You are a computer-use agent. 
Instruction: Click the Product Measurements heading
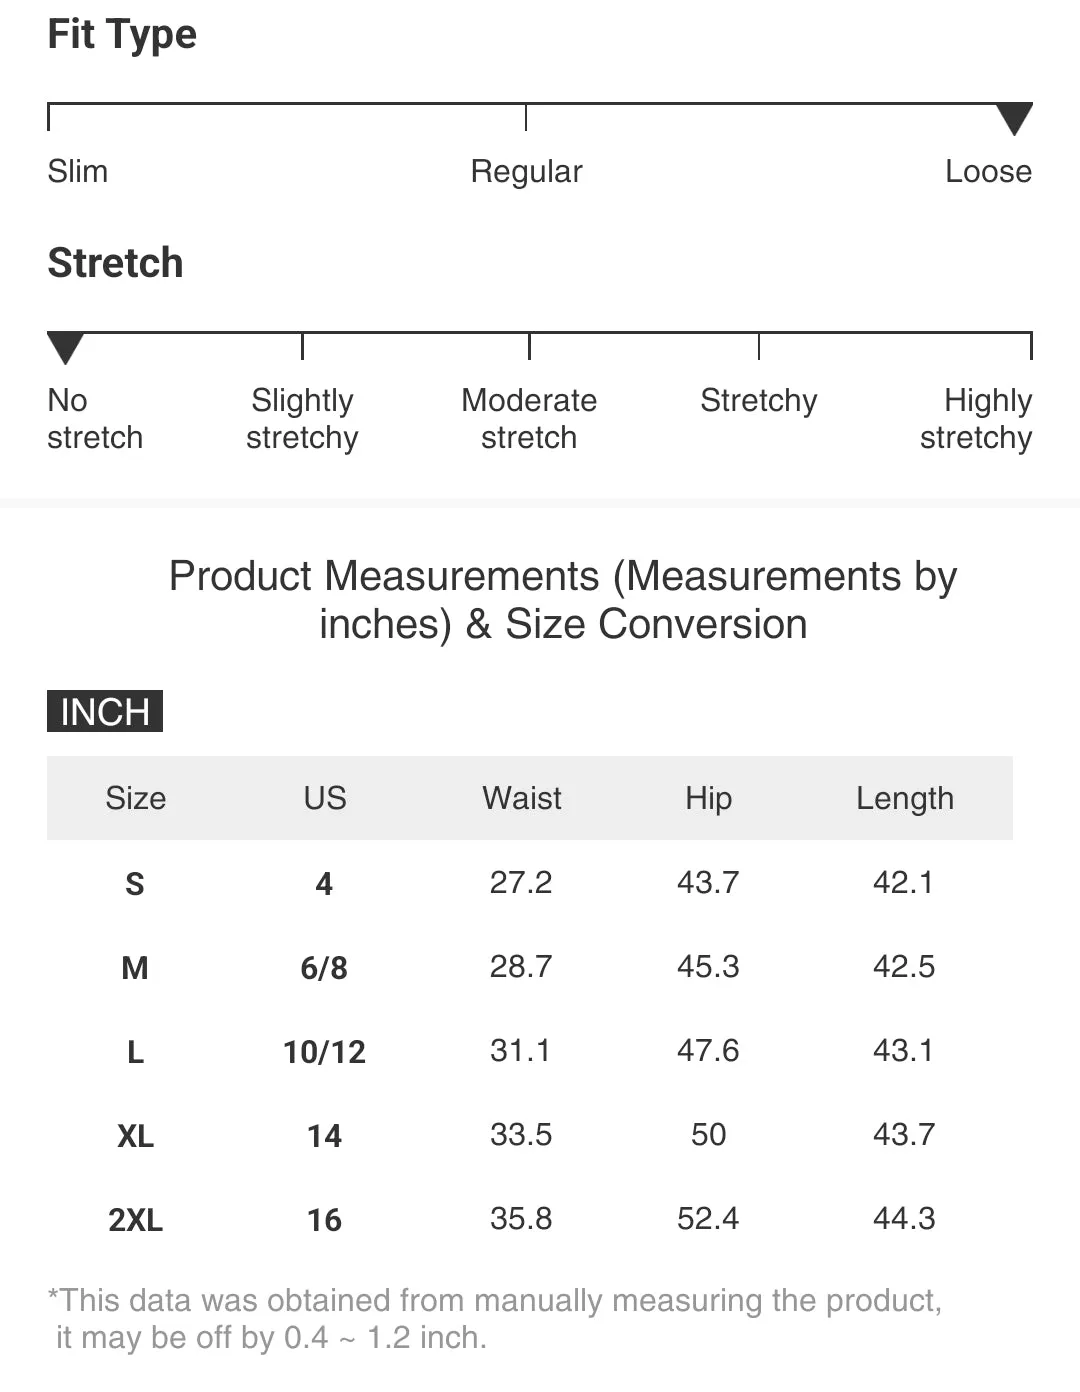pyautogui.click(x=563, y=600)
